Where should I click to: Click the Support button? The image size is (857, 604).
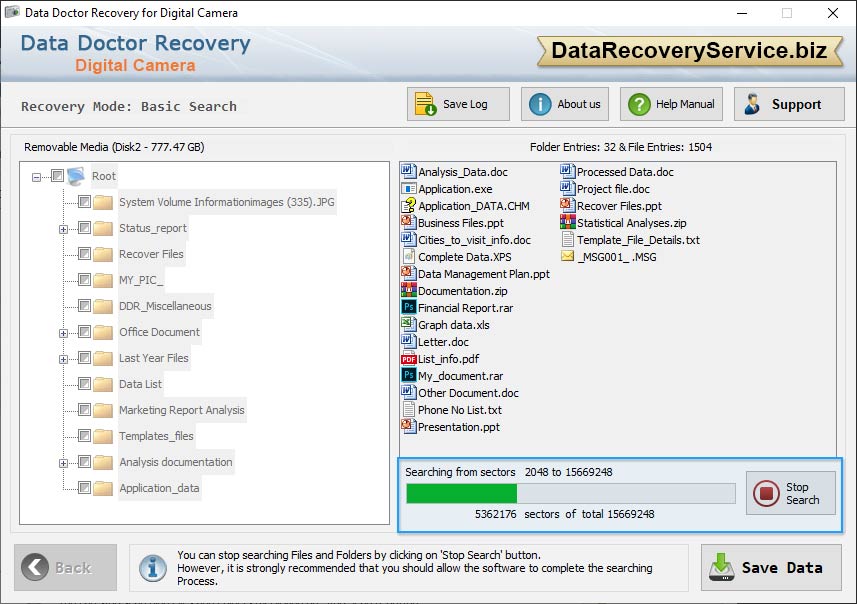789,104
